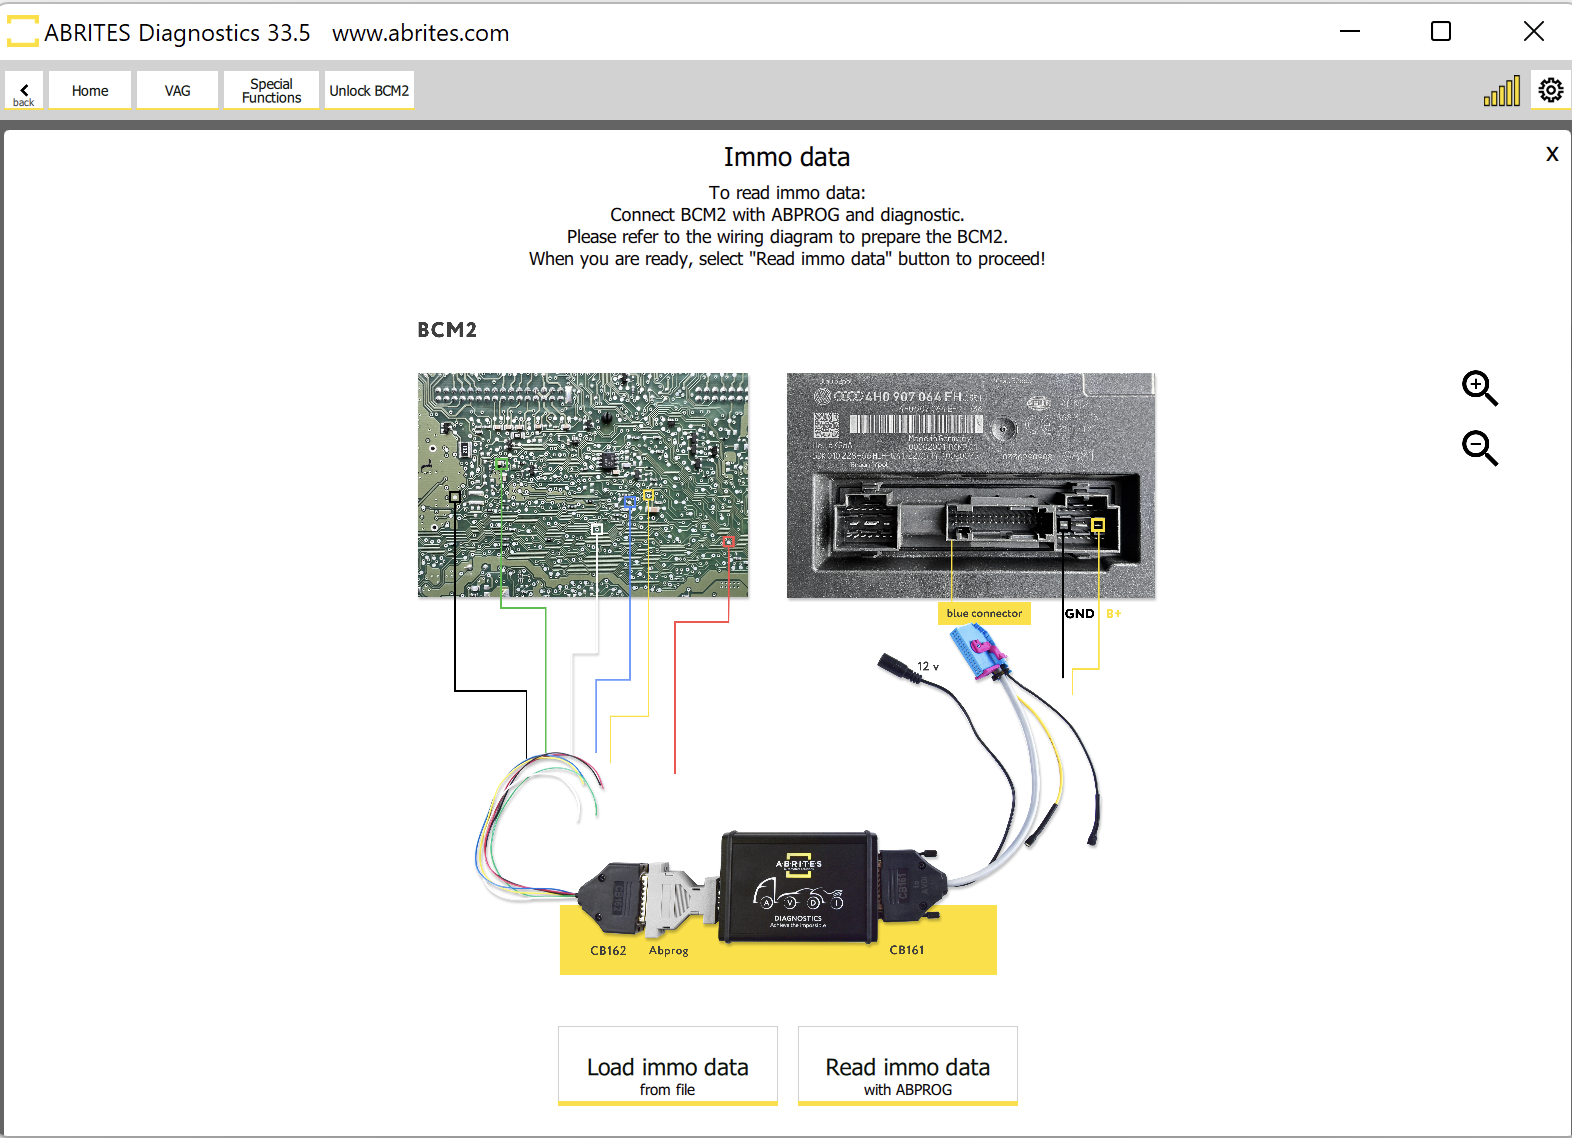
Task: Zoom in on the wiring diagram
Action: point(1480,388)
